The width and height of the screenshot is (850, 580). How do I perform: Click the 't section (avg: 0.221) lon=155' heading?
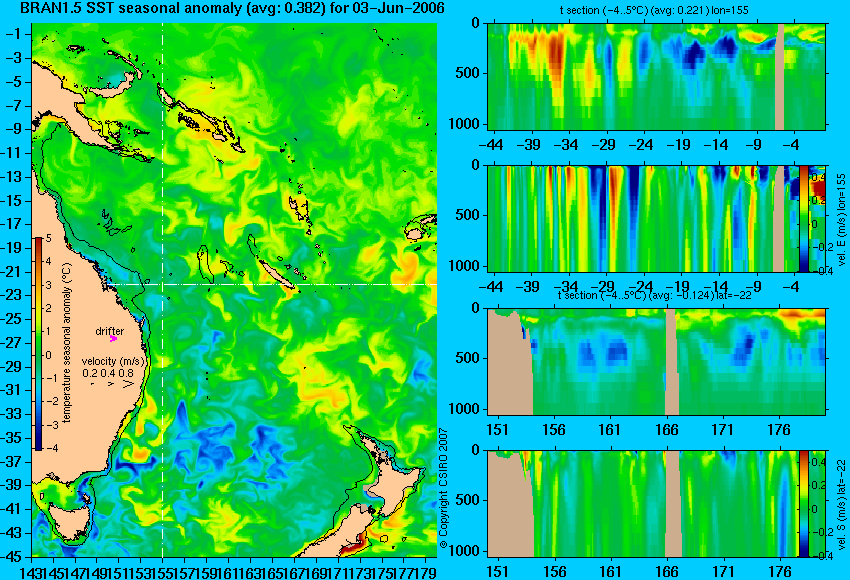(x=654, y=10)
